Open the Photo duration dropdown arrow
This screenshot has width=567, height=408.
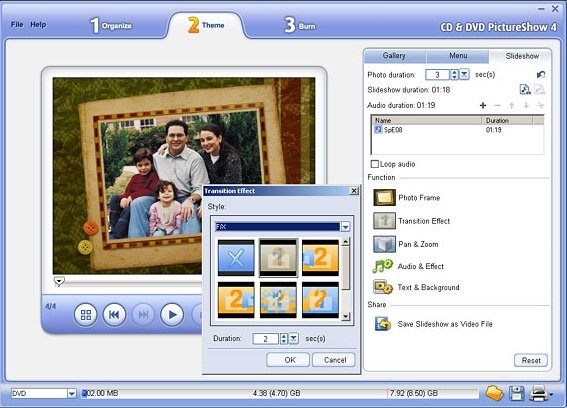tap(464, 75)
